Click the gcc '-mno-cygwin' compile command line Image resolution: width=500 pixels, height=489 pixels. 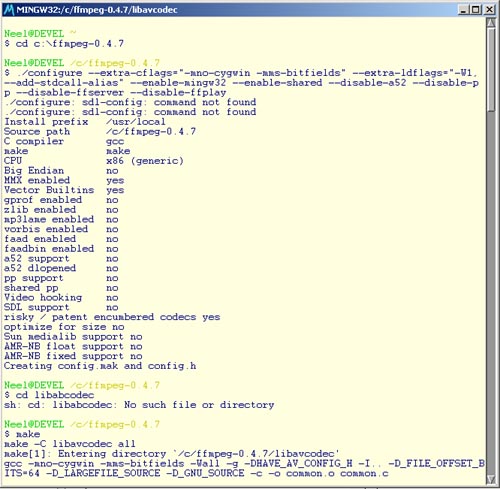pos(244,463)
